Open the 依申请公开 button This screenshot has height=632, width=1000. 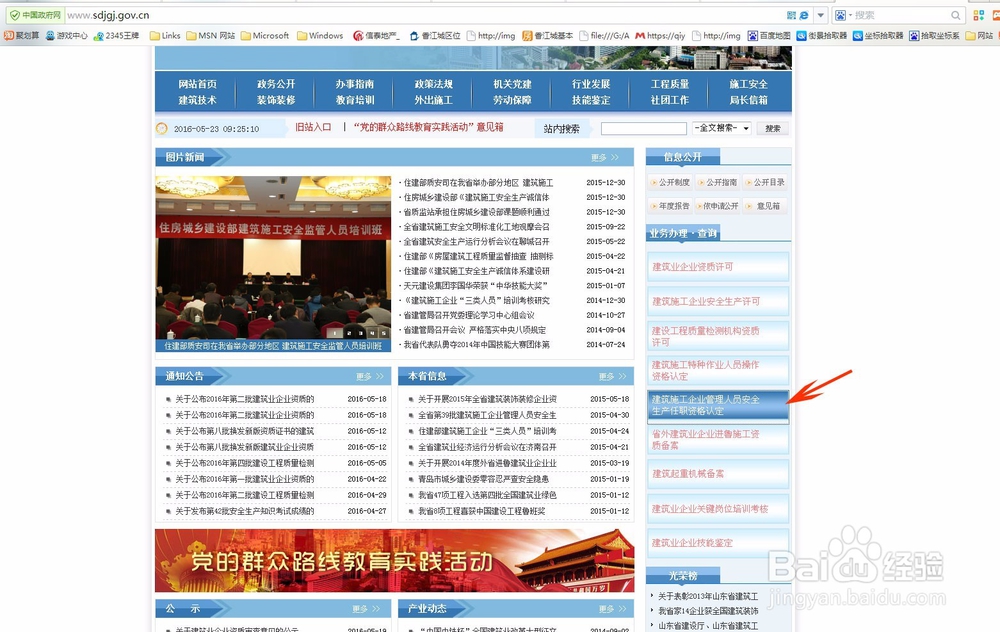coord(717,206)
